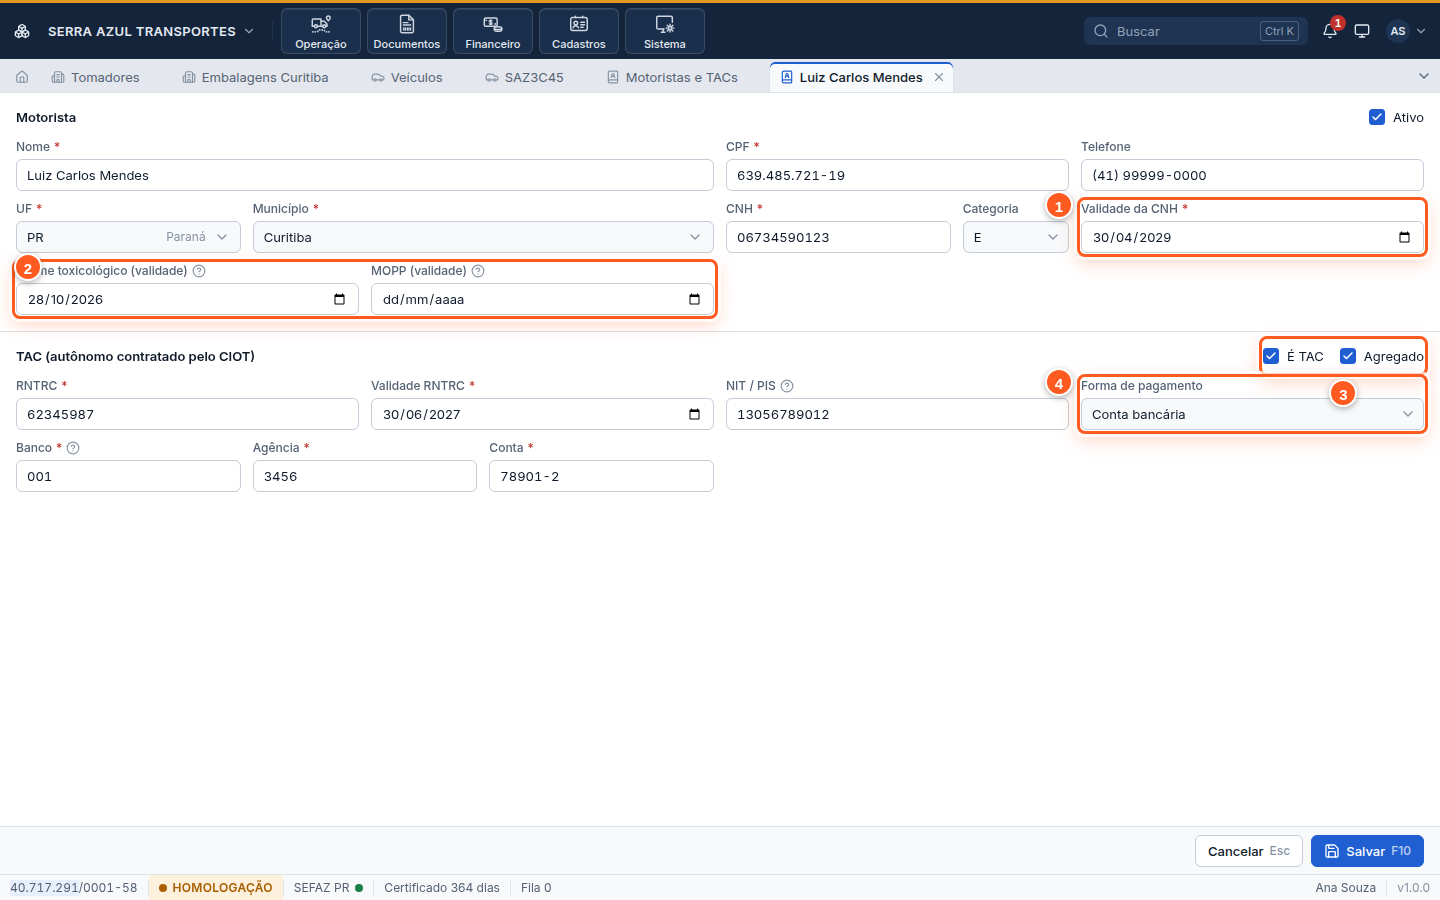Image resolution: width=1440 pixels, height=900 pixels.
Task: Click the CPF input field
Action: 897,175
